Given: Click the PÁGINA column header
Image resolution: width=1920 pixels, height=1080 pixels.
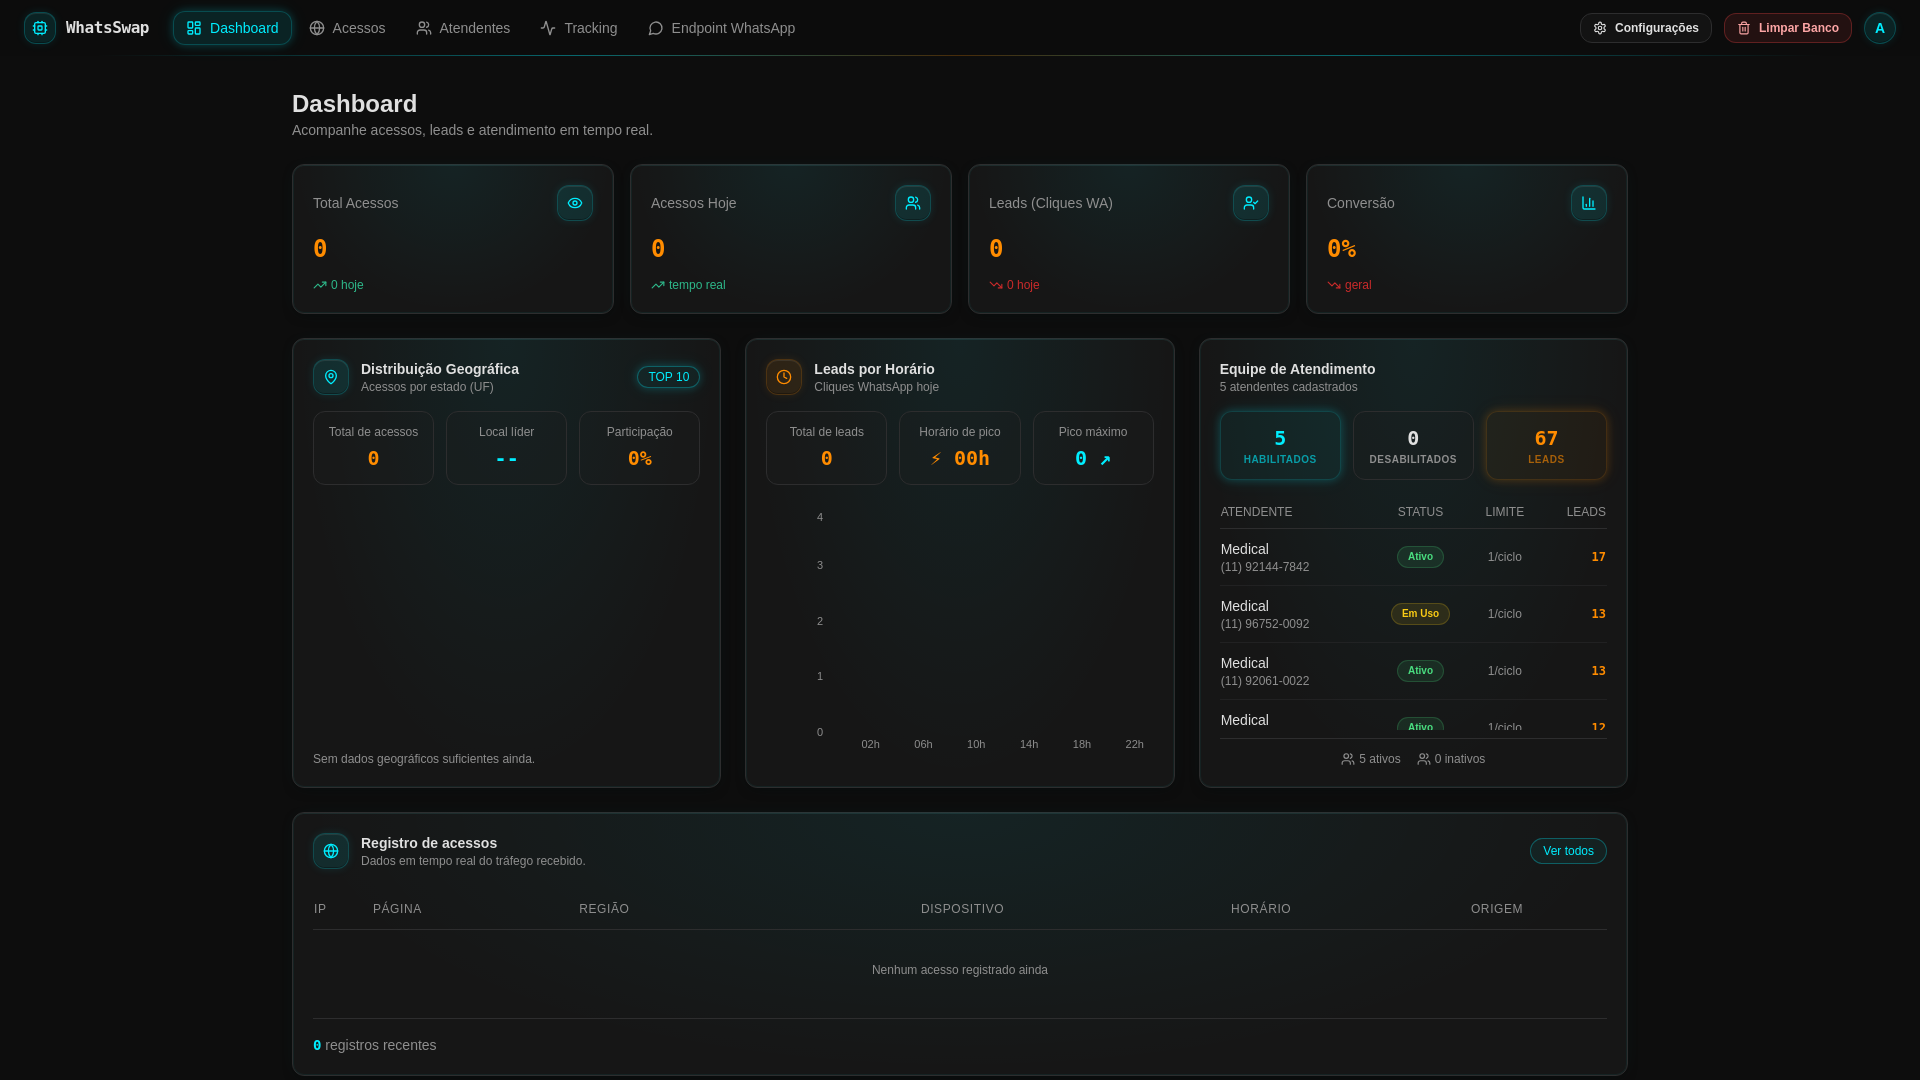Looking at the screenshot, I should 397,909.
